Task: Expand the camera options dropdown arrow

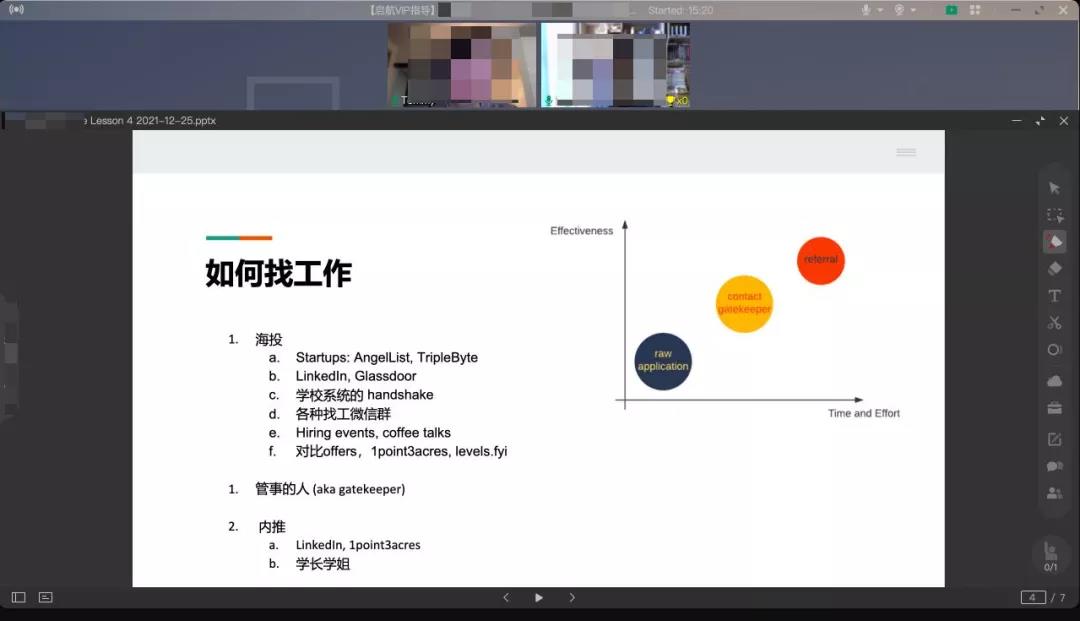Action: pyautogui.click(x=914, y=10)
